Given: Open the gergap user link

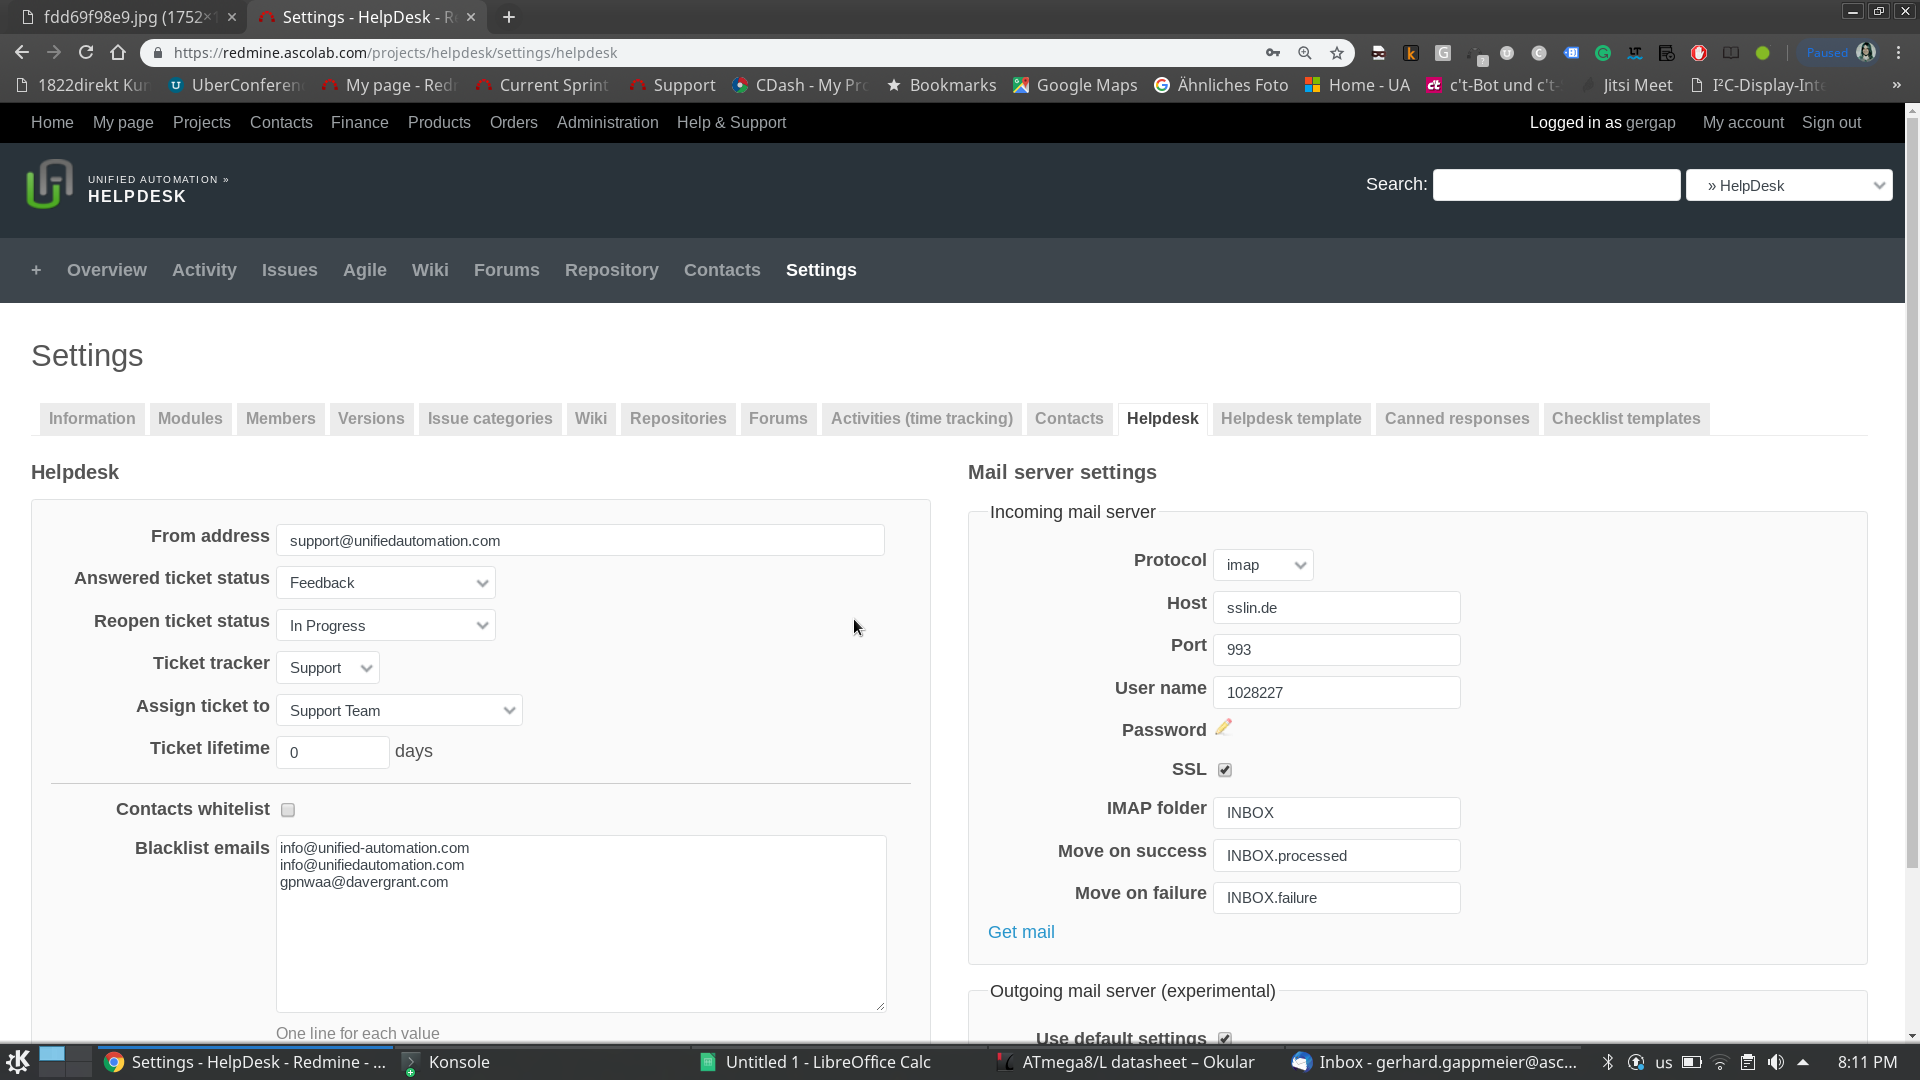Looking at the screenshot, I should pyautogui.click(x=1651, y=122).
